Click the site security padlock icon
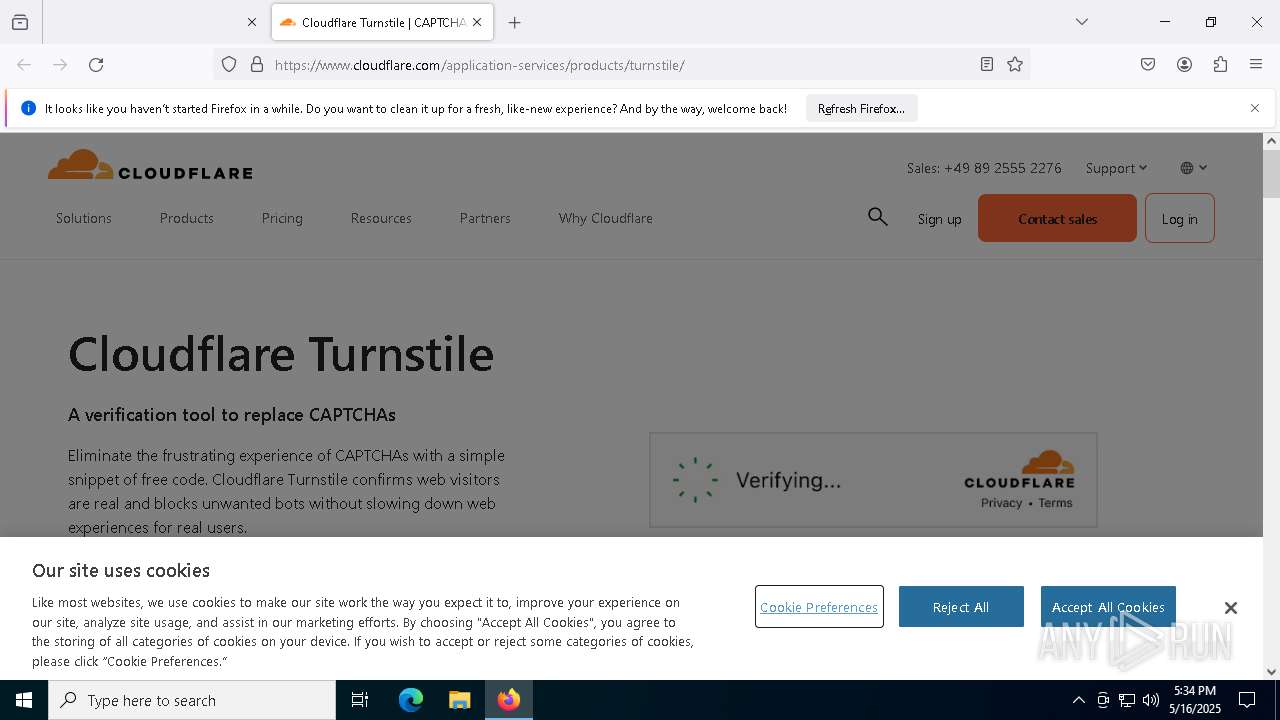The image size is (1280, 720). 257,65
